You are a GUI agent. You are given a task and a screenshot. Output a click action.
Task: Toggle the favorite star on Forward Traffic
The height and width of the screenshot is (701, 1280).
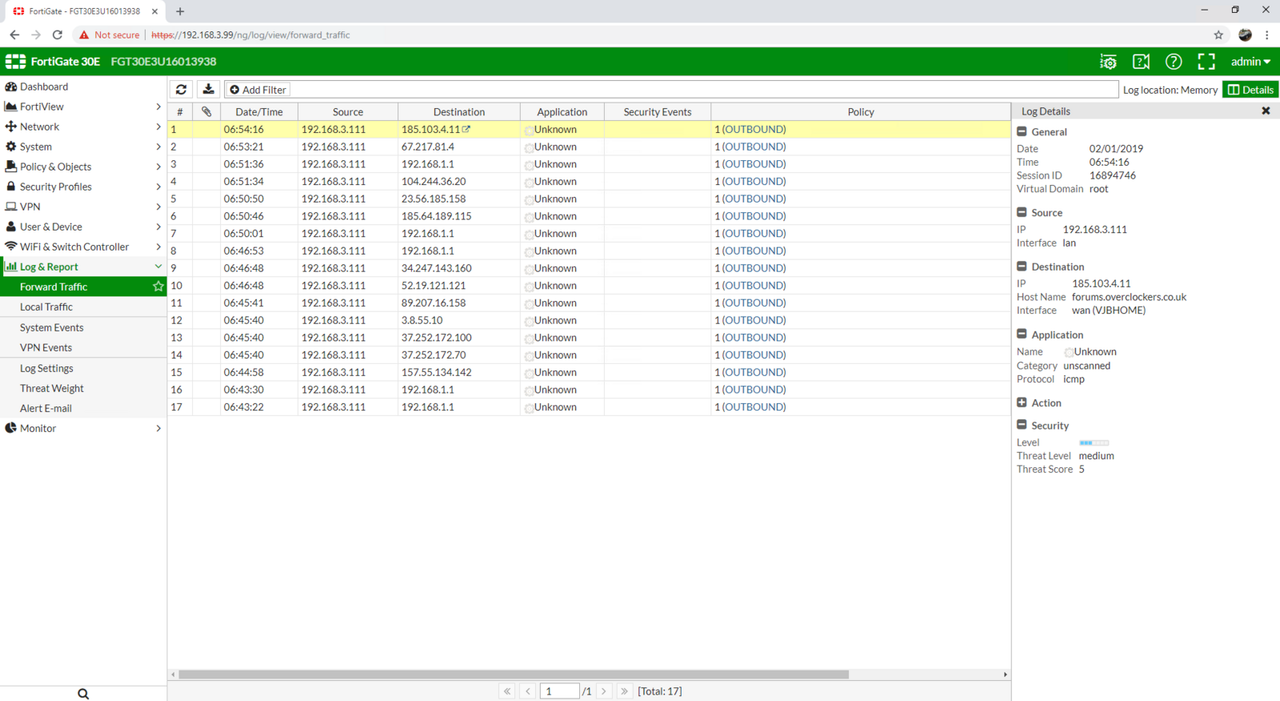158,287
